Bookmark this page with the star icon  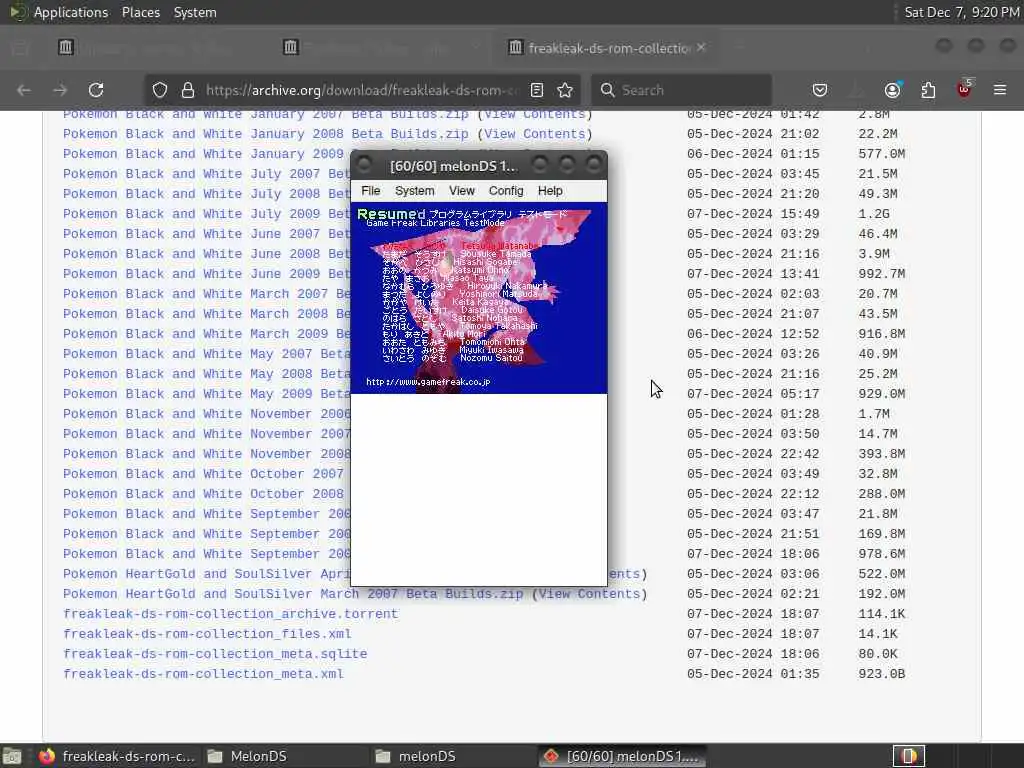point(565,90)
